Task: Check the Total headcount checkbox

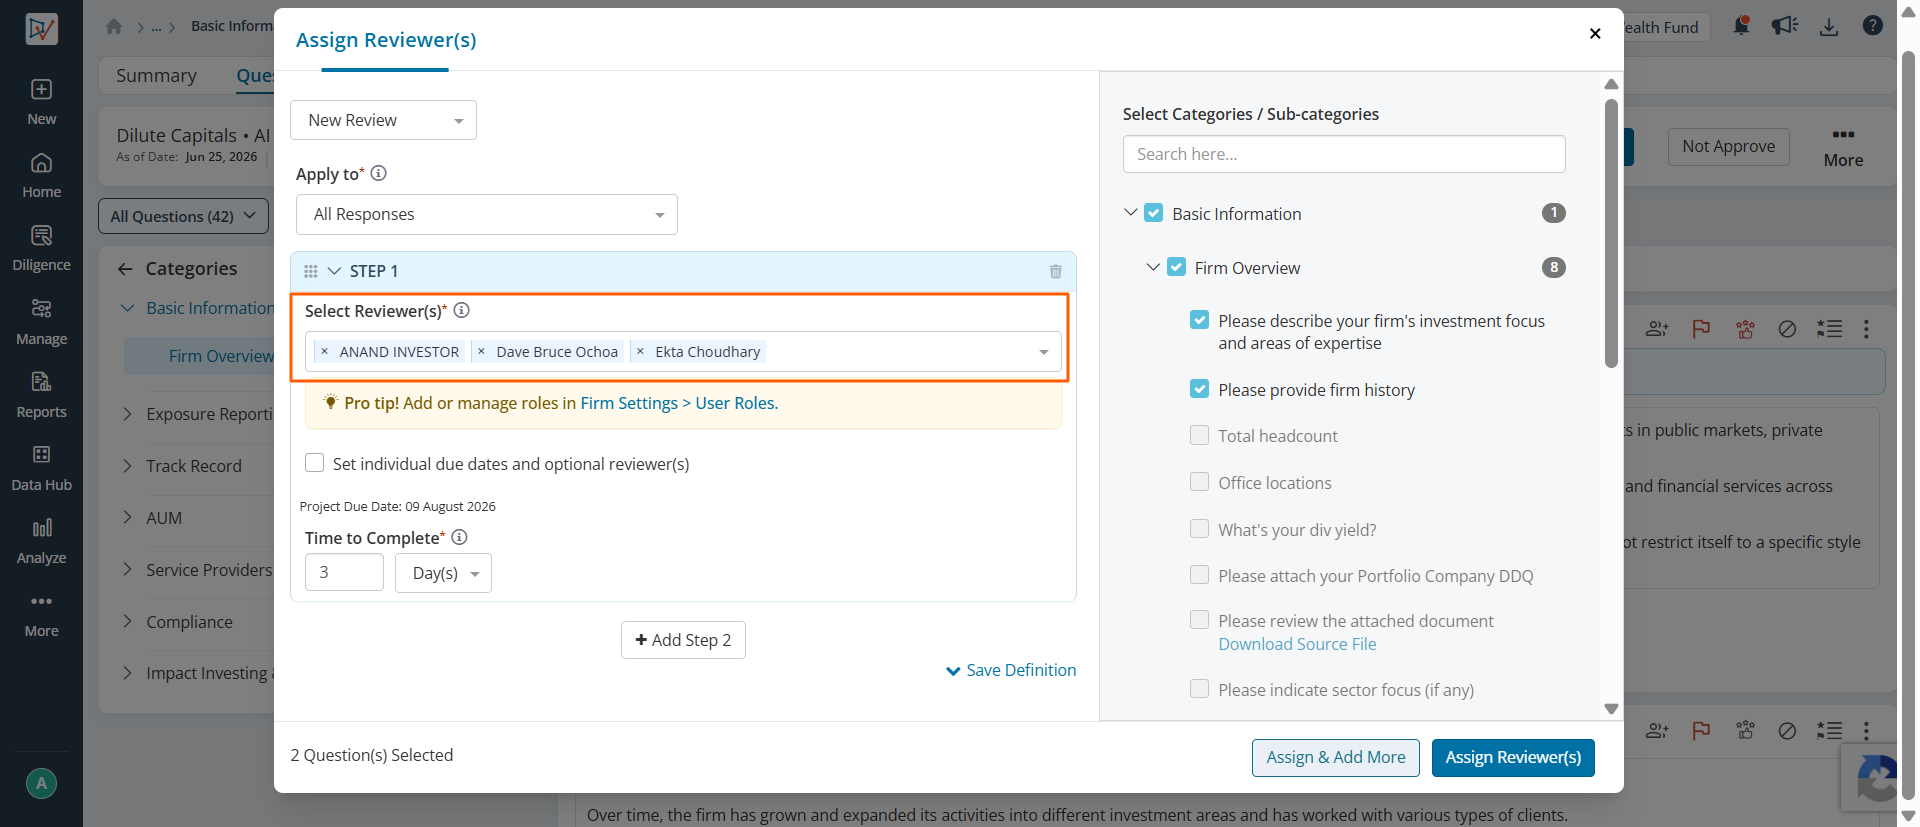Action: pyautogui.click(x=1199, y=435)
